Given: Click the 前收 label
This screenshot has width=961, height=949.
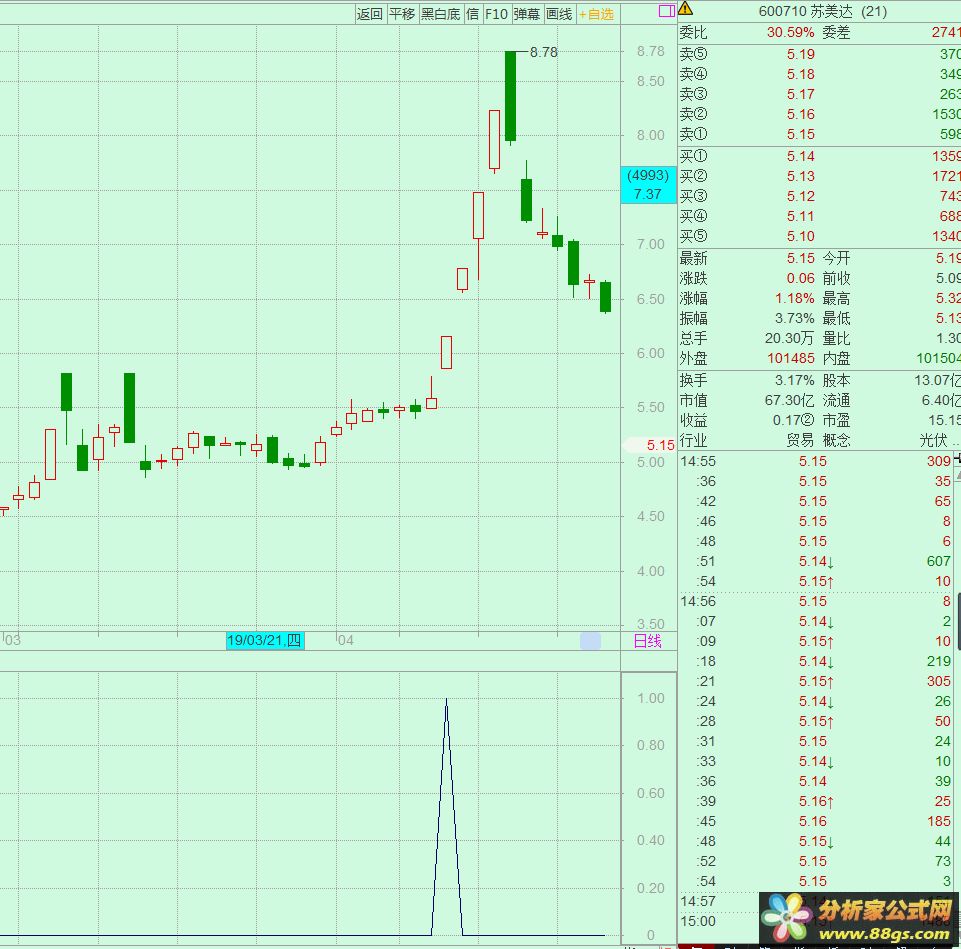Looking at the screenshot, I should pos(837,278).
